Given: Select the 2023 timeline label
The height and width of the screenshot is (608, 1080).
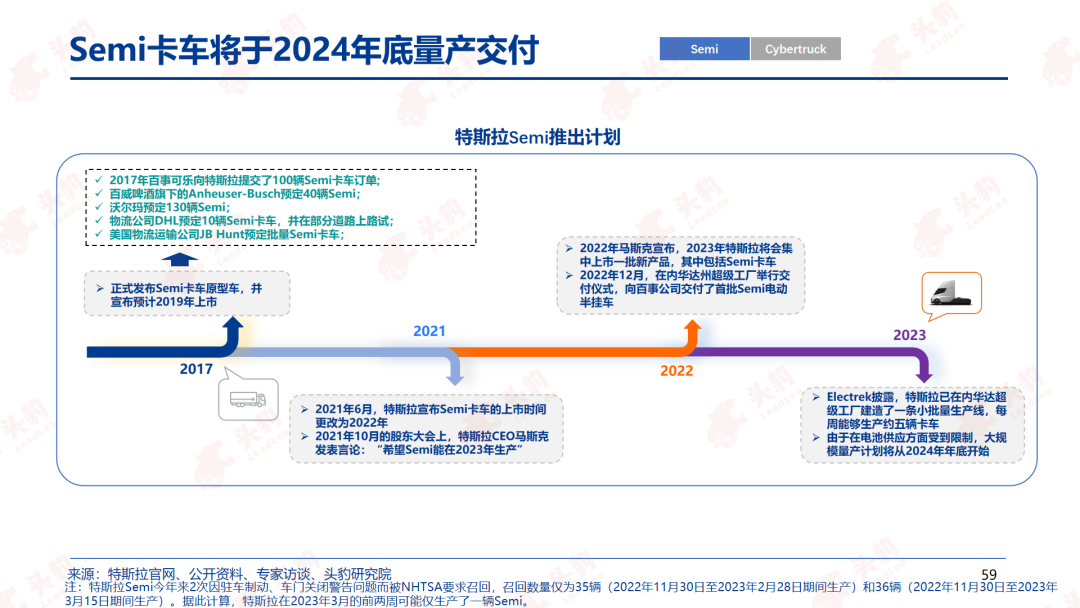Looking at the screenshot, I should 909,335.
